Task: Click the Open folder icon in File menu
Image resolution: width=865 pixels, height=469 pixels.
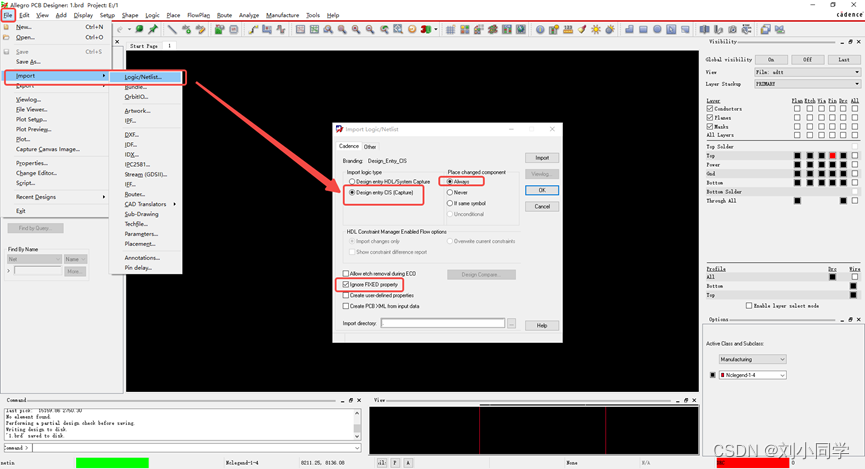Action: click(x=6, y=37)
